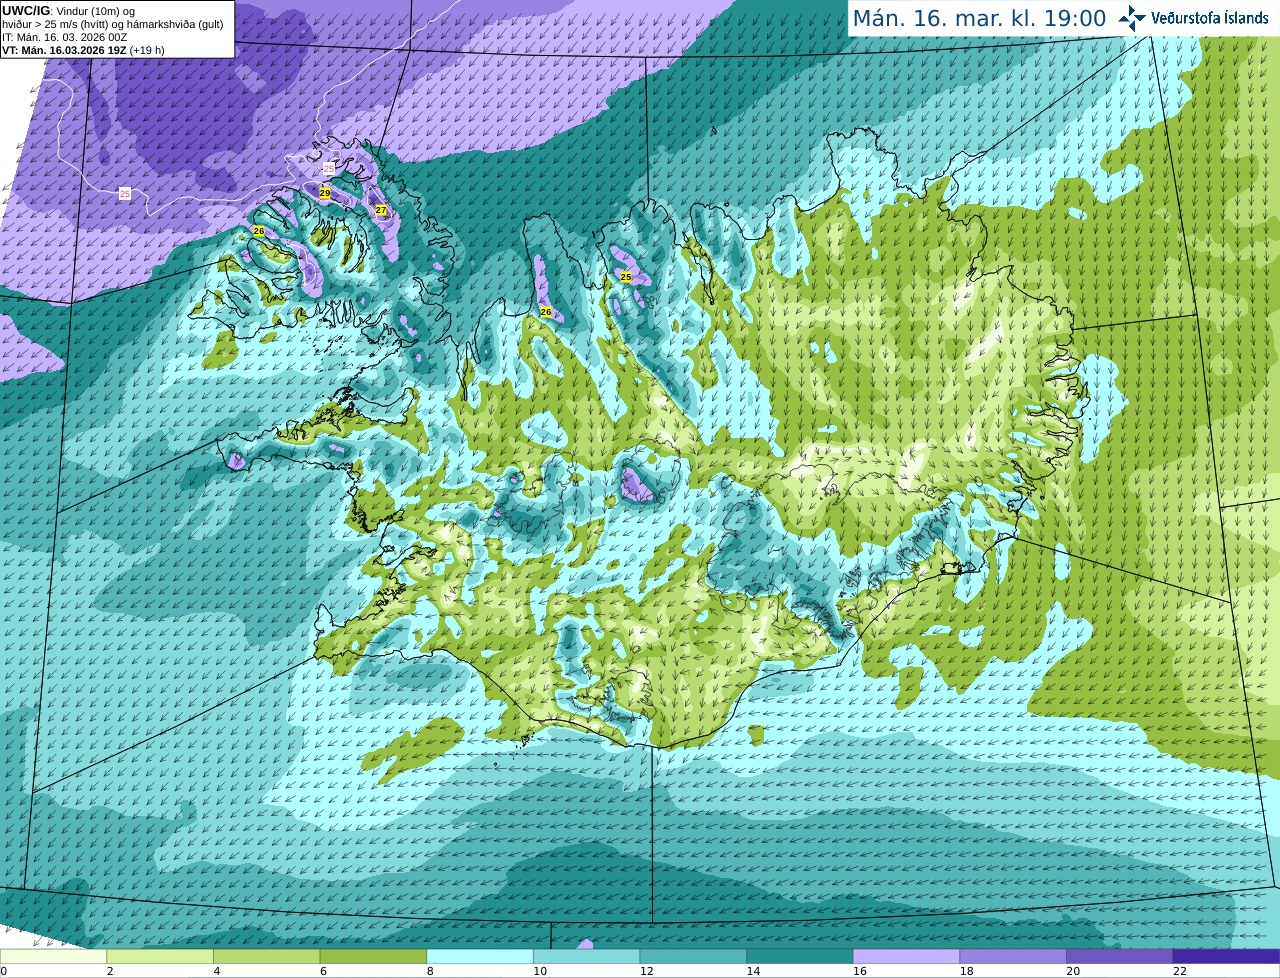The height and width of the screenshot is (978, 1280).
Task: Pick the 10–12 m/s color swatch
Action: pyautogui.click(x=586, y=956)
